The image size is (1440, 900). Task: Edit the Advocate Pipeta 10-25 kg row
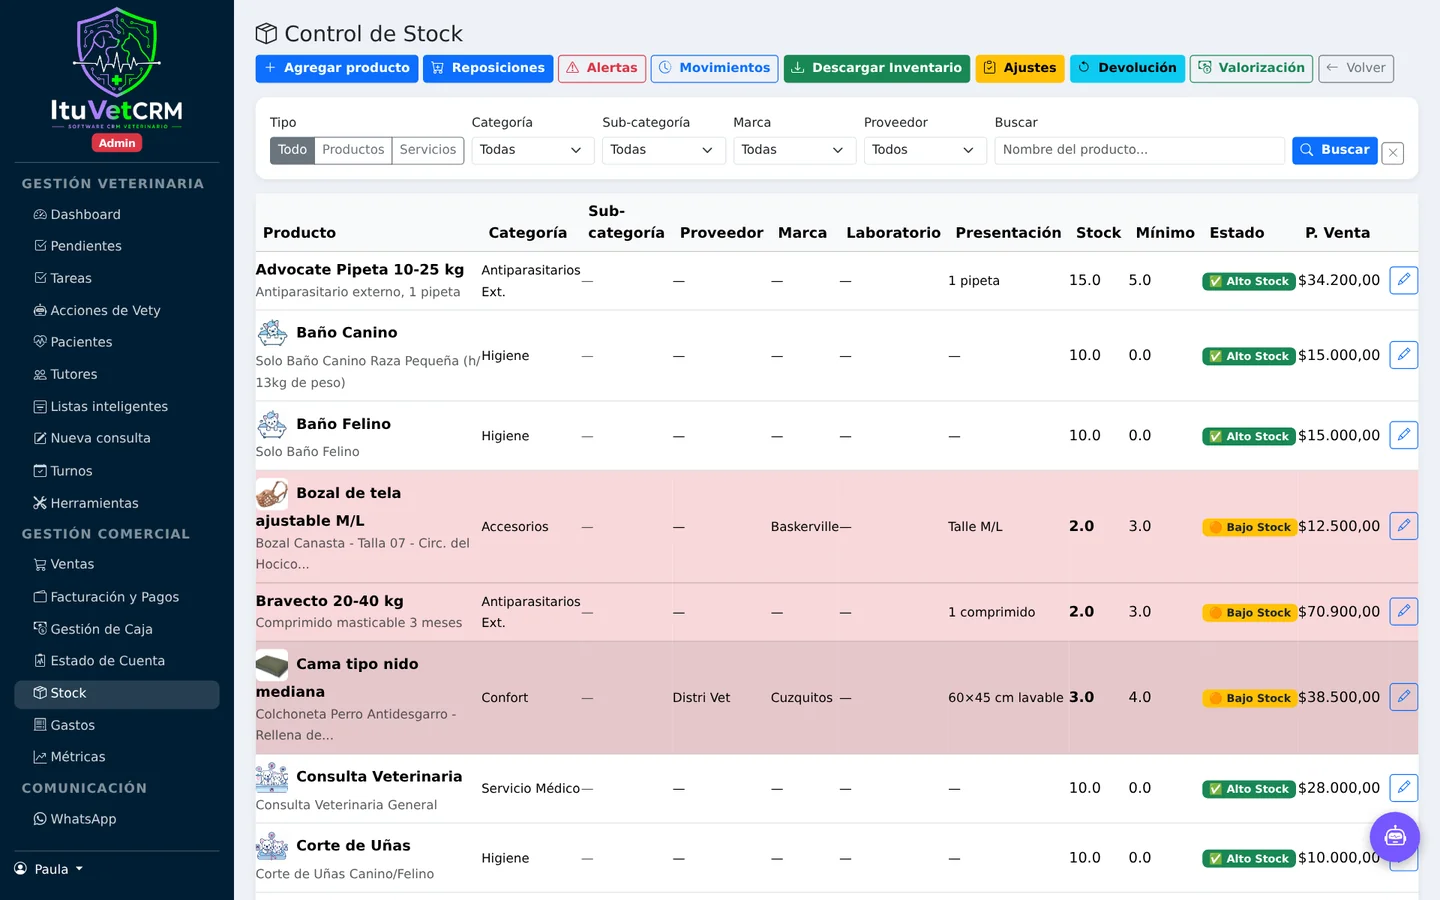point(1403,280)
